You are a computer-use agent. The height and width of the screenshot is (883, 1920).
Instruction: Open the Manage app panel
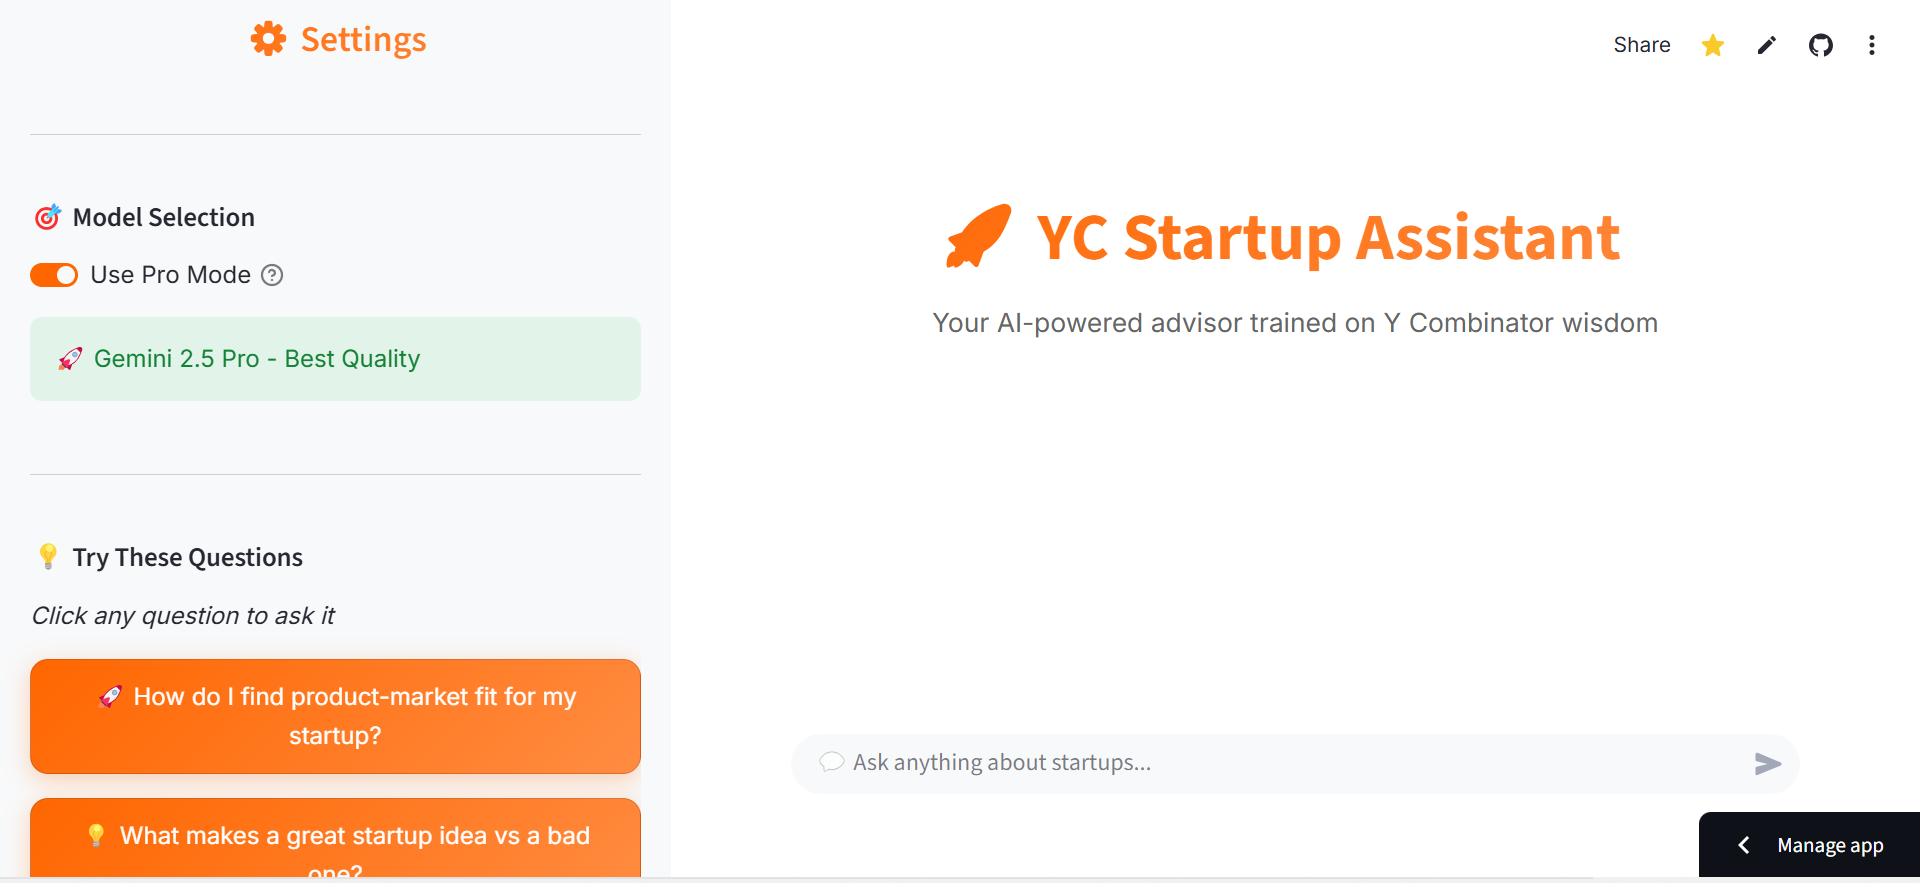1830,845
